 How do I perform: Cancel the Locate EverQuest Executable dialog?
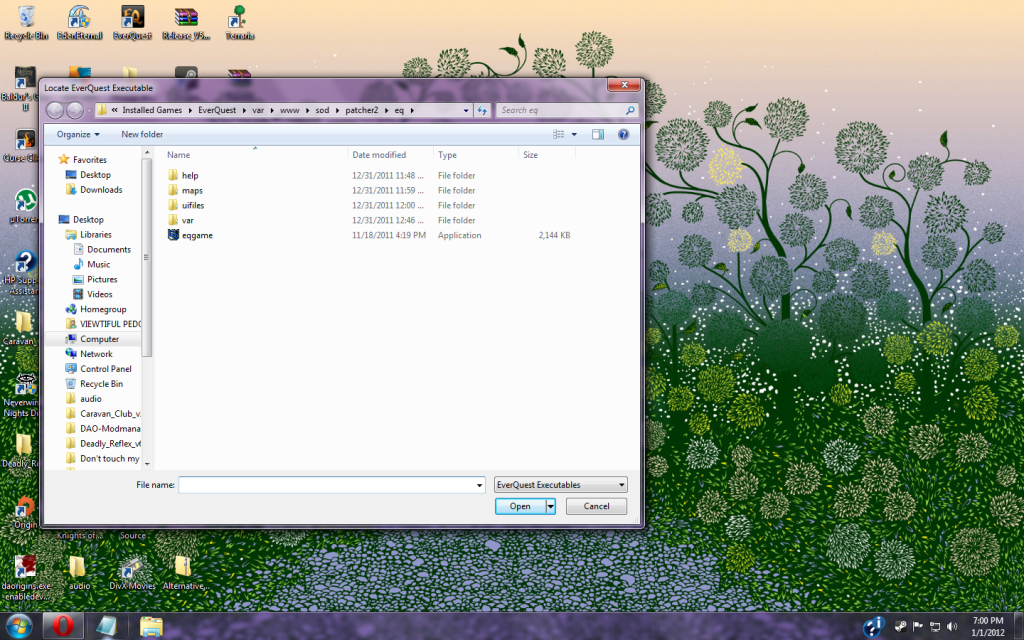point(596,506)
